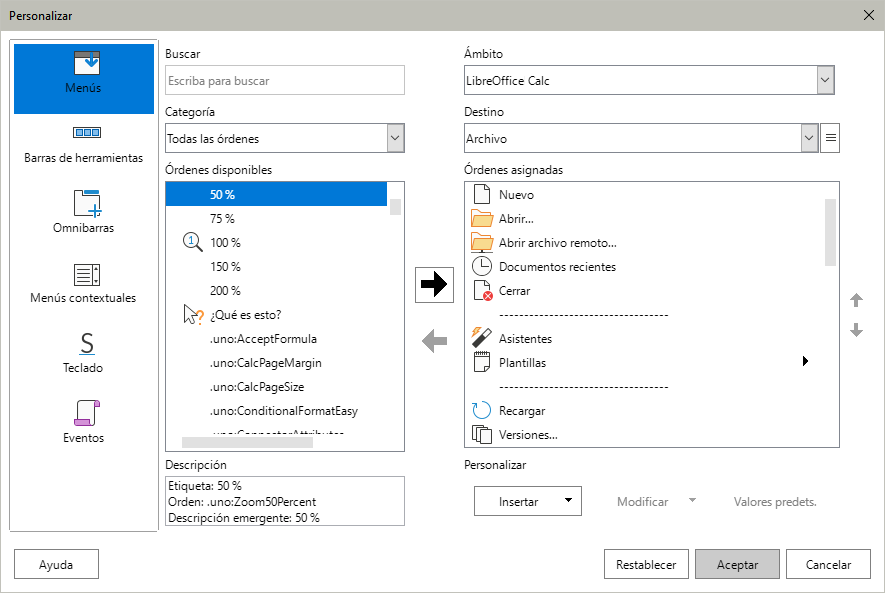
Task: Open the Destino Archivo dropdown
Action: coord(809,139)
